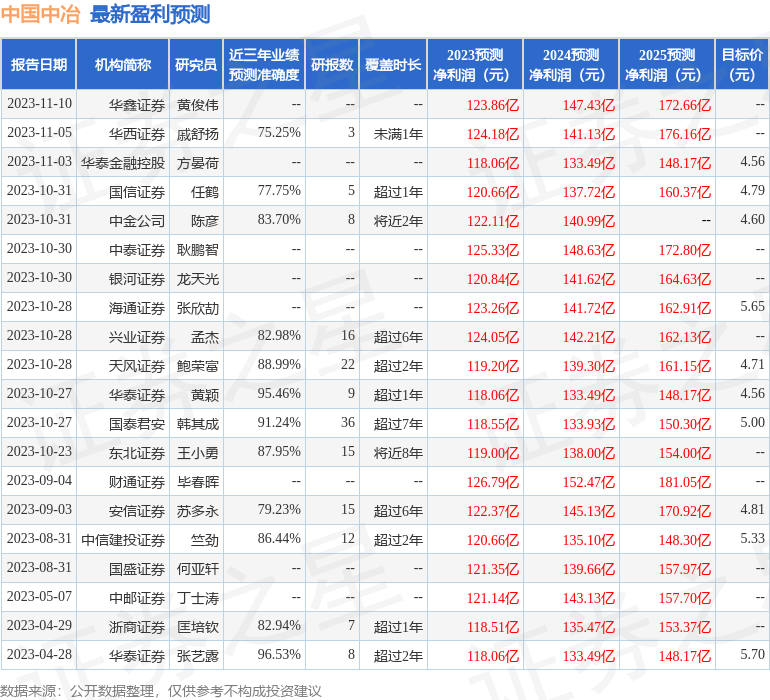
Task: Click the 82.98% accuracy value
Action: tap(279, 336)
